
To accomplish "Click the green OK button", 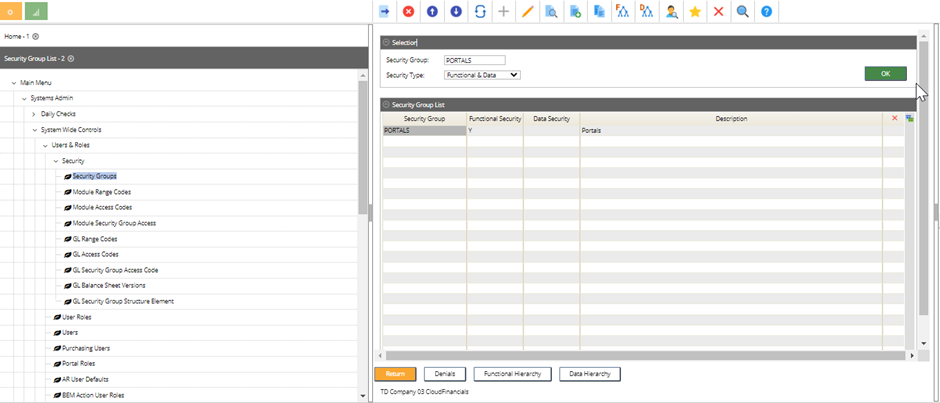I will [x=885, y=73].
